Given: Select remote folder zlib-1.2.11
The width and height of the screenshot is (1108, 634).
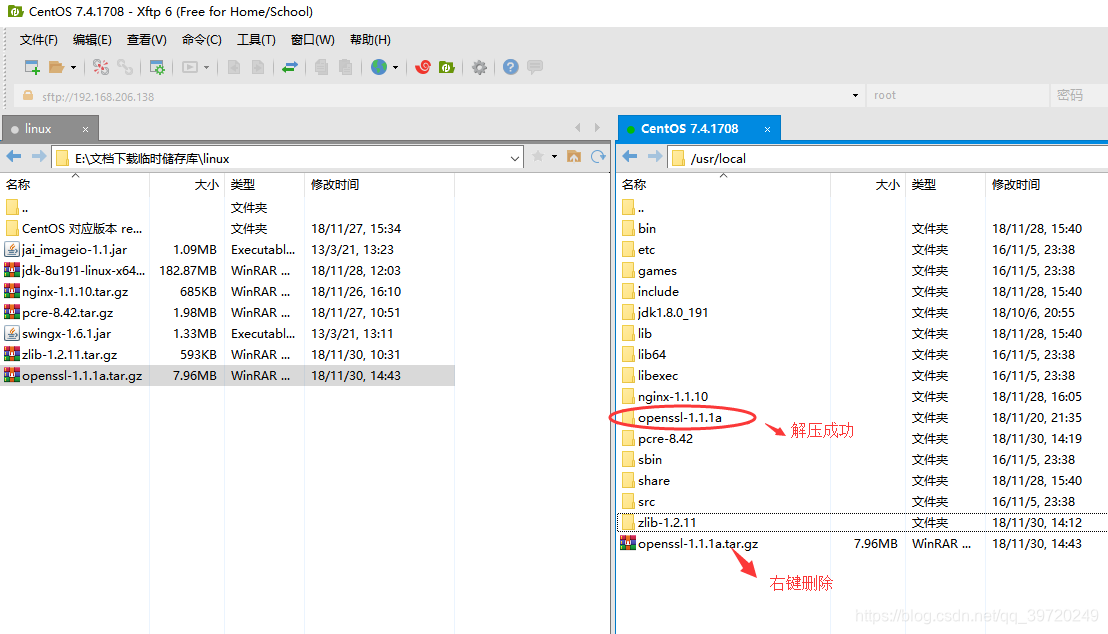Looking at the screenshot, I should tap(667, 522).
